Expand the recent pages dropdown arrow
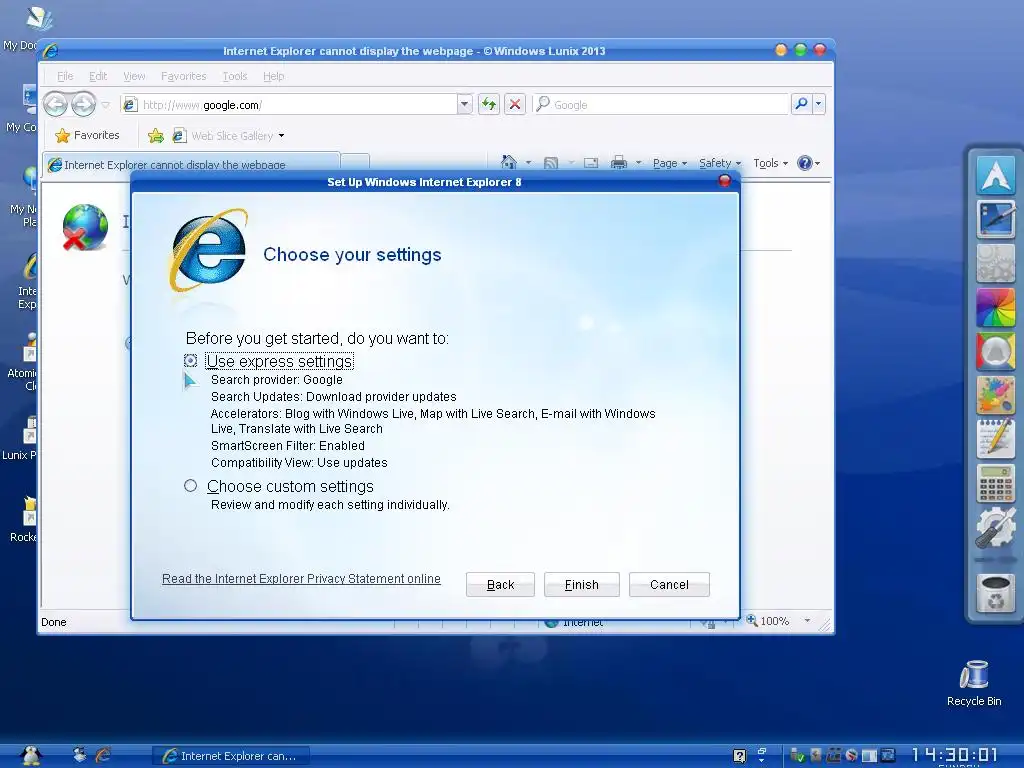 click(x=106, y=104)
